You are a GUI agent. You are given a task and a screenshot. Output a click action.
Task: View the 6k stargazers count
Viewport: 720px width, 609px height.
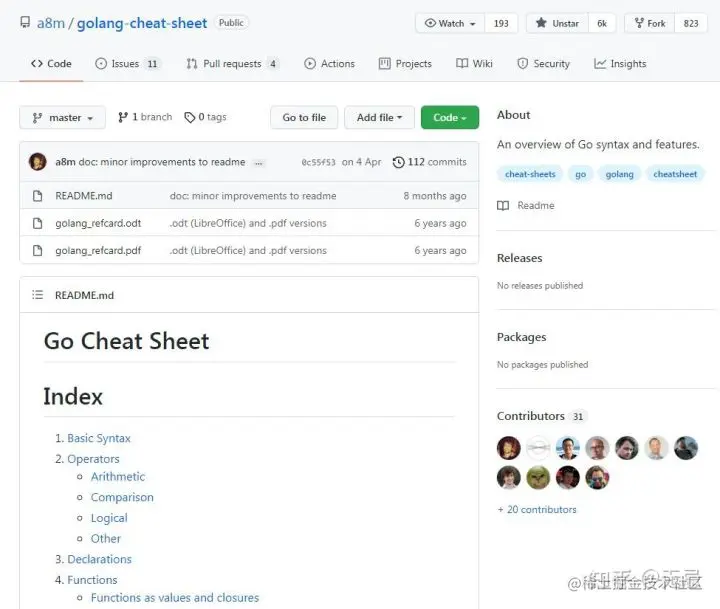point(602,23)
